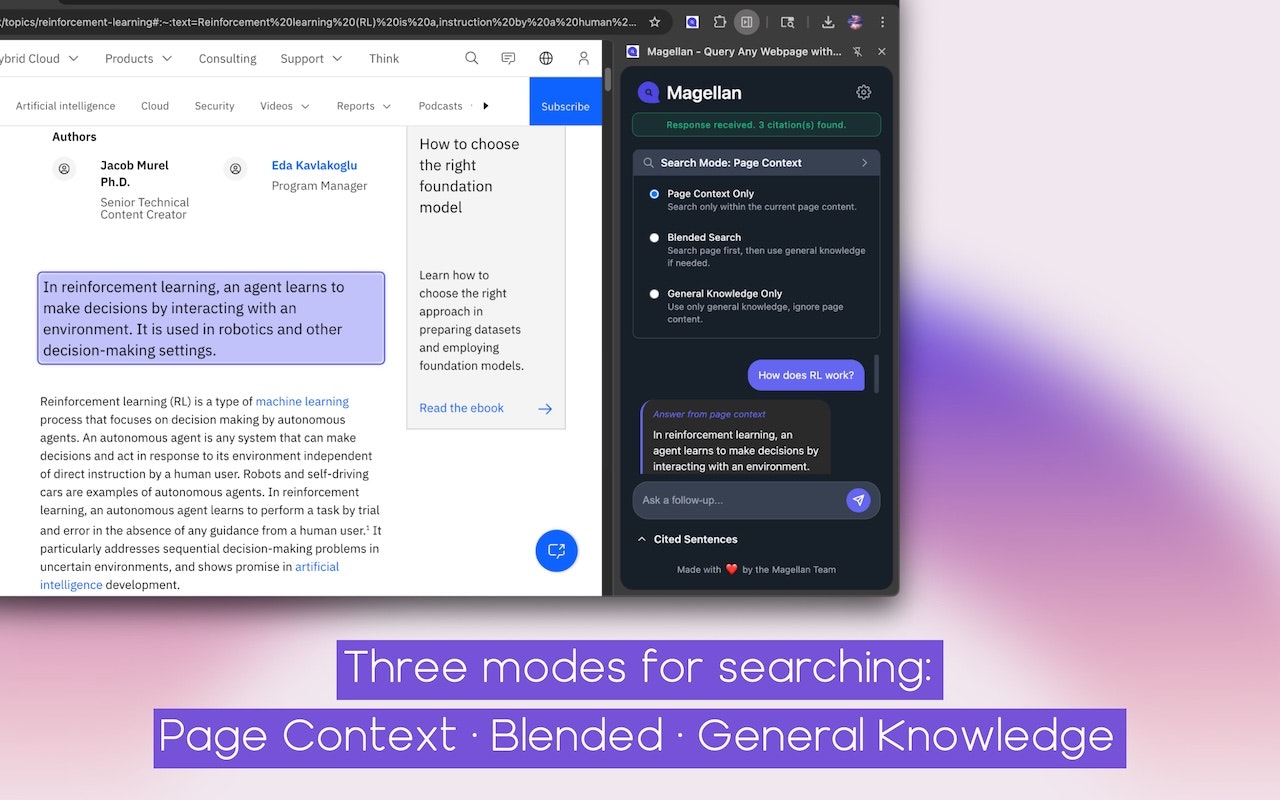Click the blue floating share button on page
1280x800 pixels.
(557, 550)
